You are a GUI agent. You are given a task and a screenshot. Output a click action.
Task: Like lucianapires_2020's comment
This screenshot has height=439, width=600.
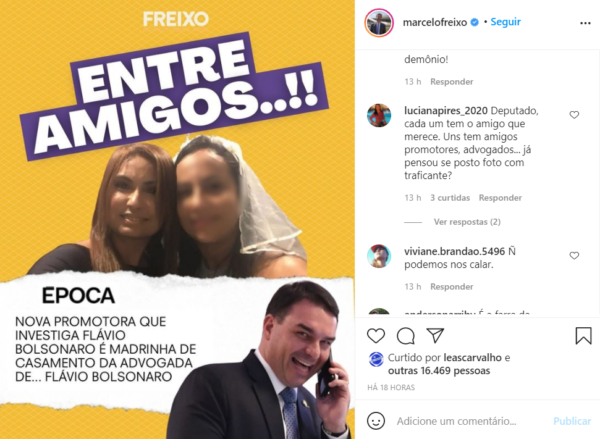[574, 115]
